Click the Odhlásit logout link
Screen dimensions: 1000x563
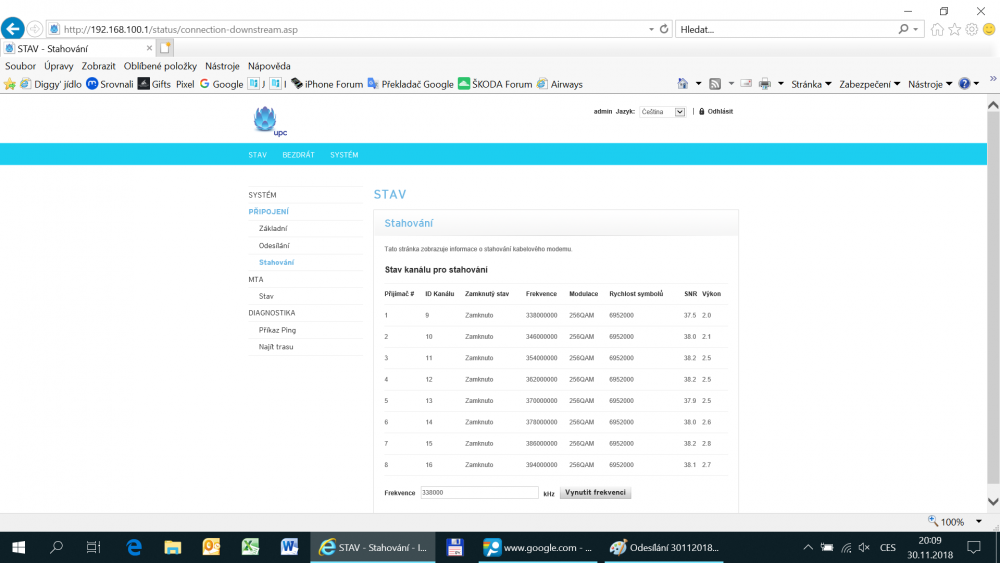pyautogui.click(x=719, y=112)
